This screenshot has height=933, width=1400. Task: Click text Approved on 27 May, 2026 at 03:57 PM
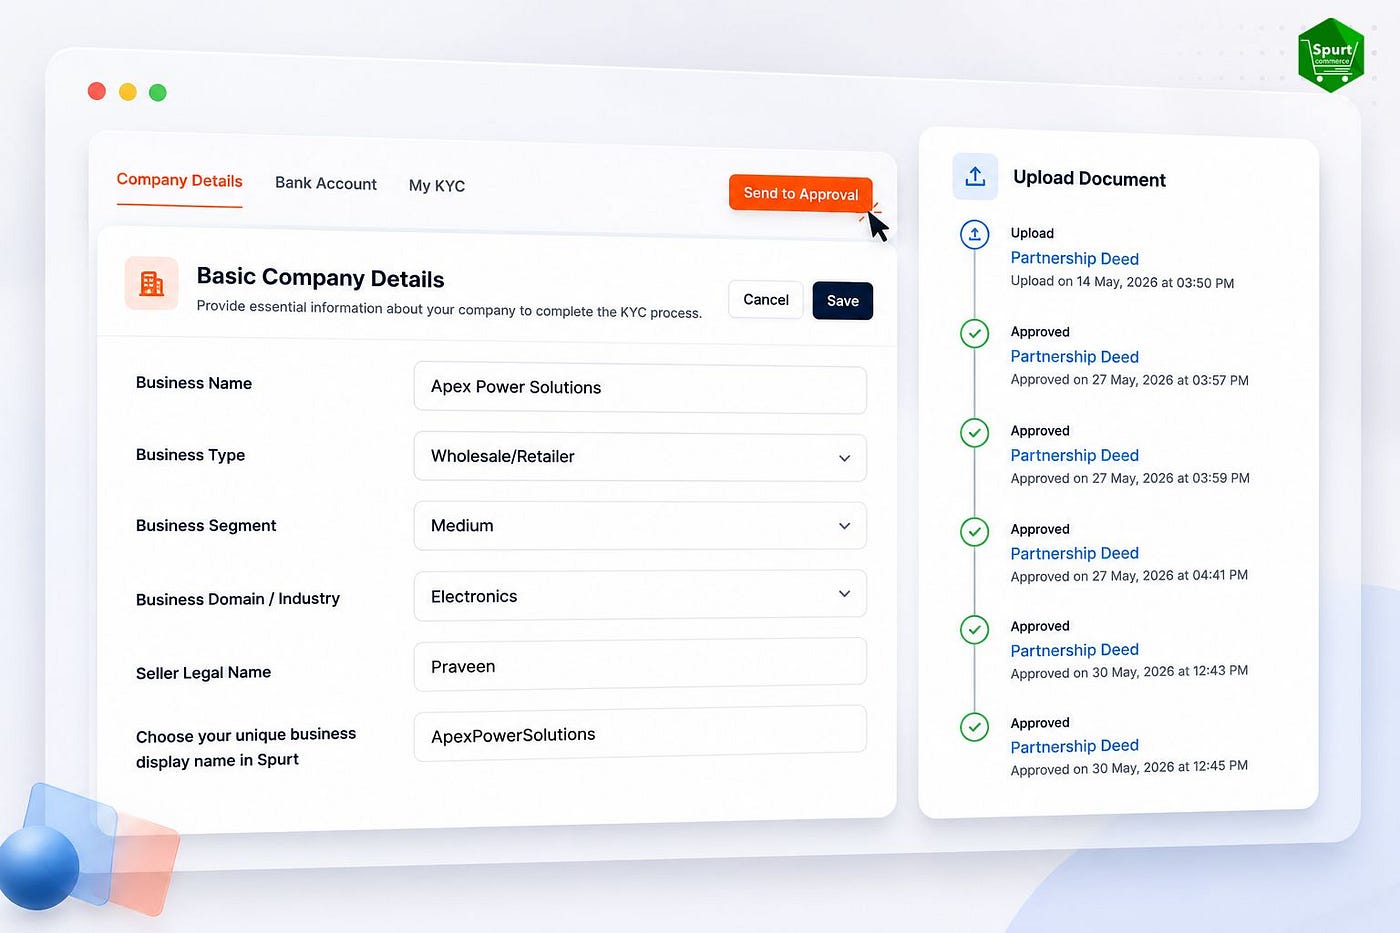tap(1129, 380)
